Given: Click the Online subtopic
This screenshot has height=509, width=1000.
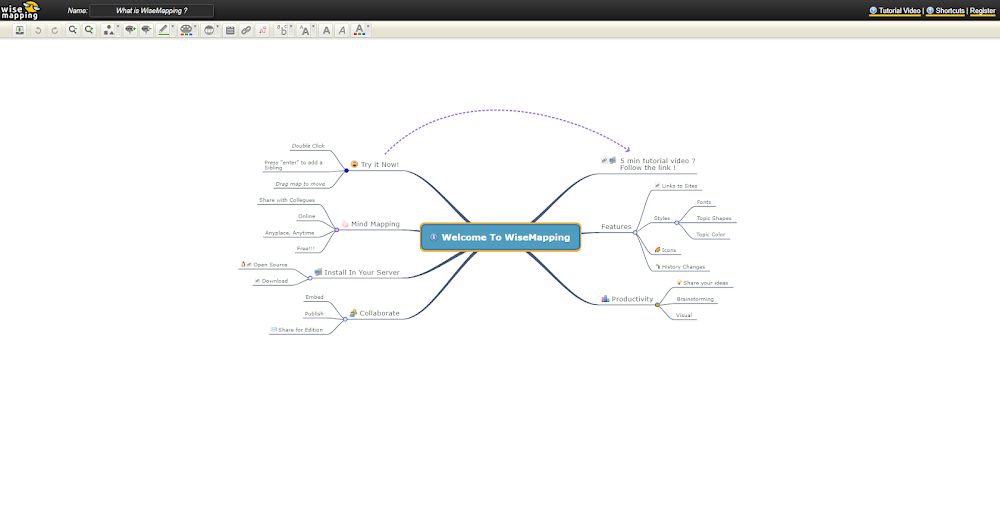Looking at the screenshot, I should coord(307,216).
